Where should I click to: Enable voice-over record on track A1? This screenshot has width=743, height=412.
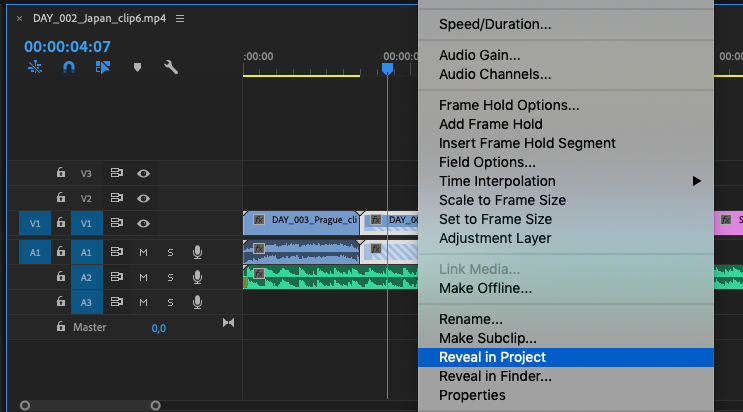point(198,252)
